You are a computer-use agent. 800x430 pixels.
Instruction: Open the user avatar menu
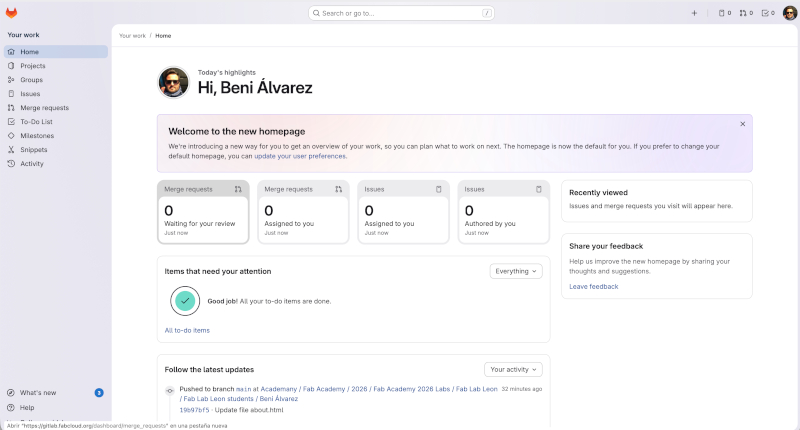click(789, 13)
